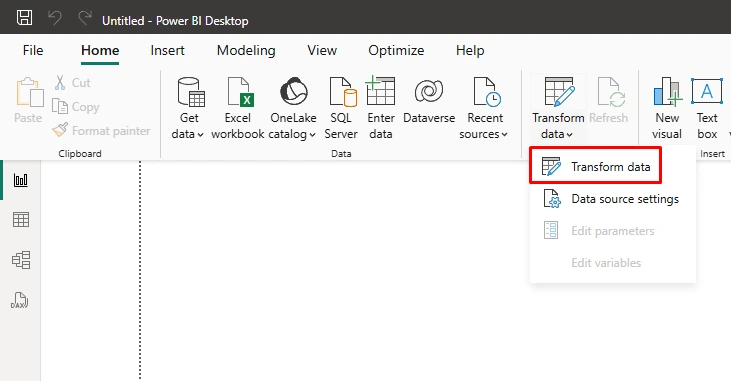The height and width of the screenshot is (381, 731).
Task: Switch to Report view in sidebar
Action: pos(21,180)
